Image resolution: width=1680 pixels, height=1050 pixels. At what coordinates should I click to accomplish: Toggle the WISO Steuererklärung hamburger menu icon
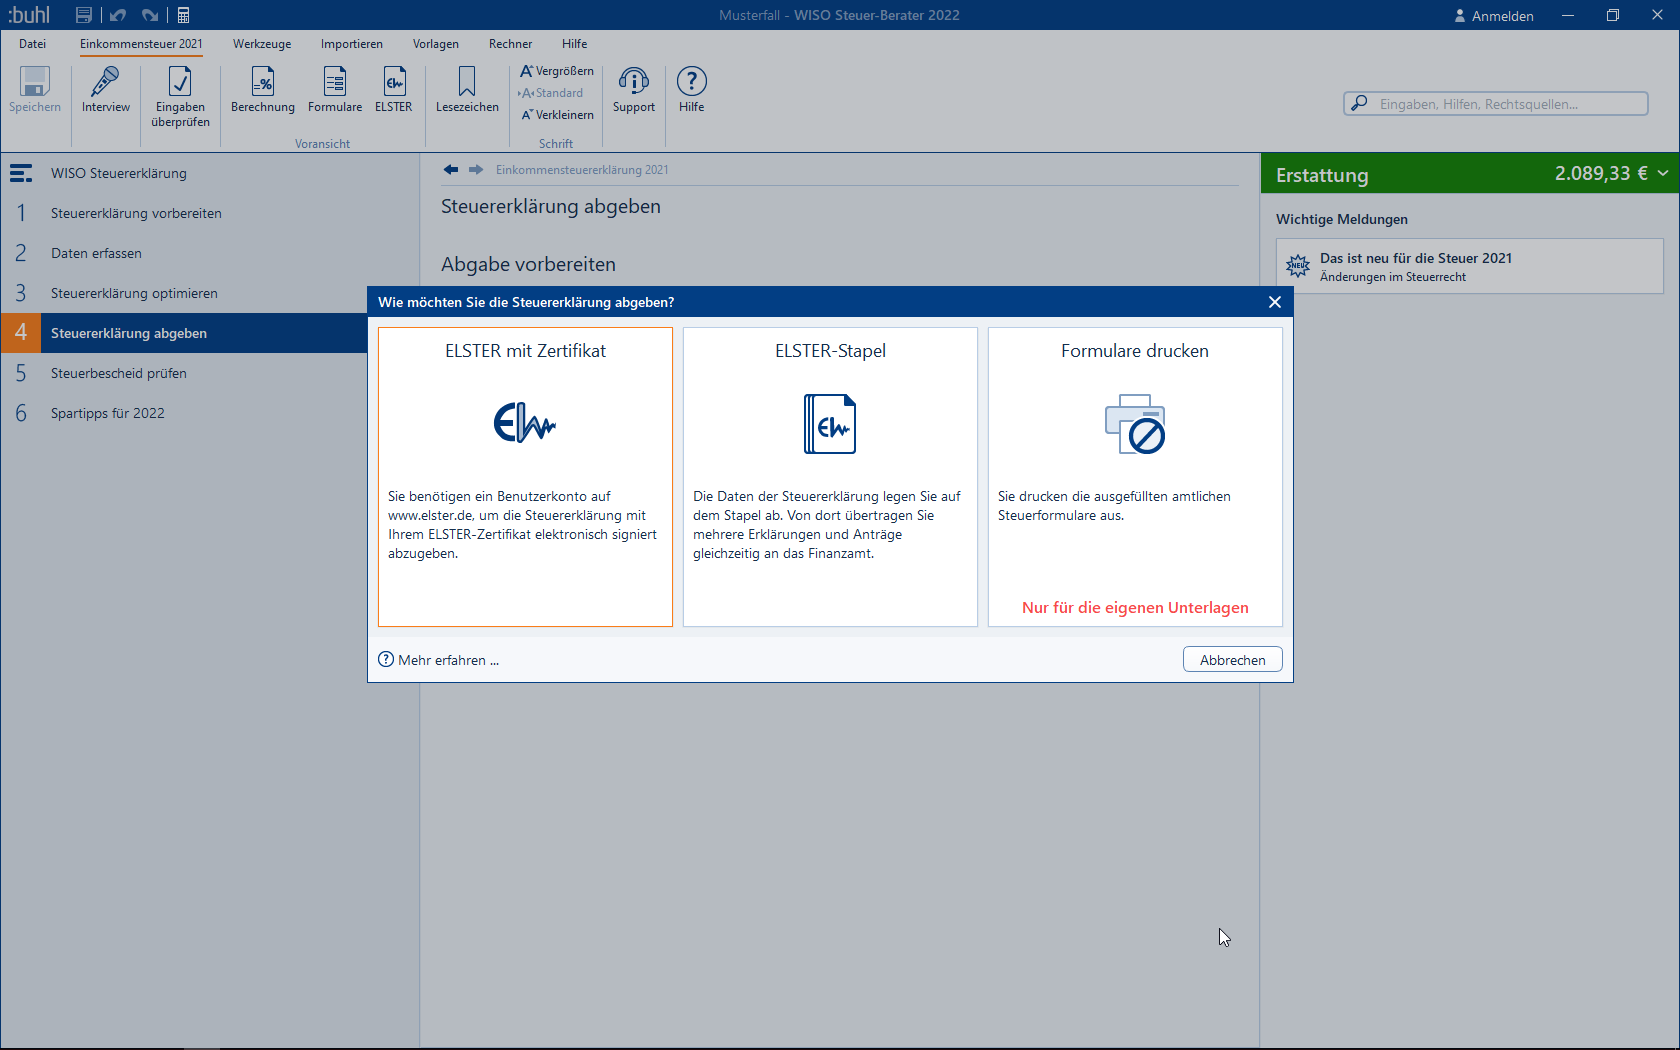point(21,173)
